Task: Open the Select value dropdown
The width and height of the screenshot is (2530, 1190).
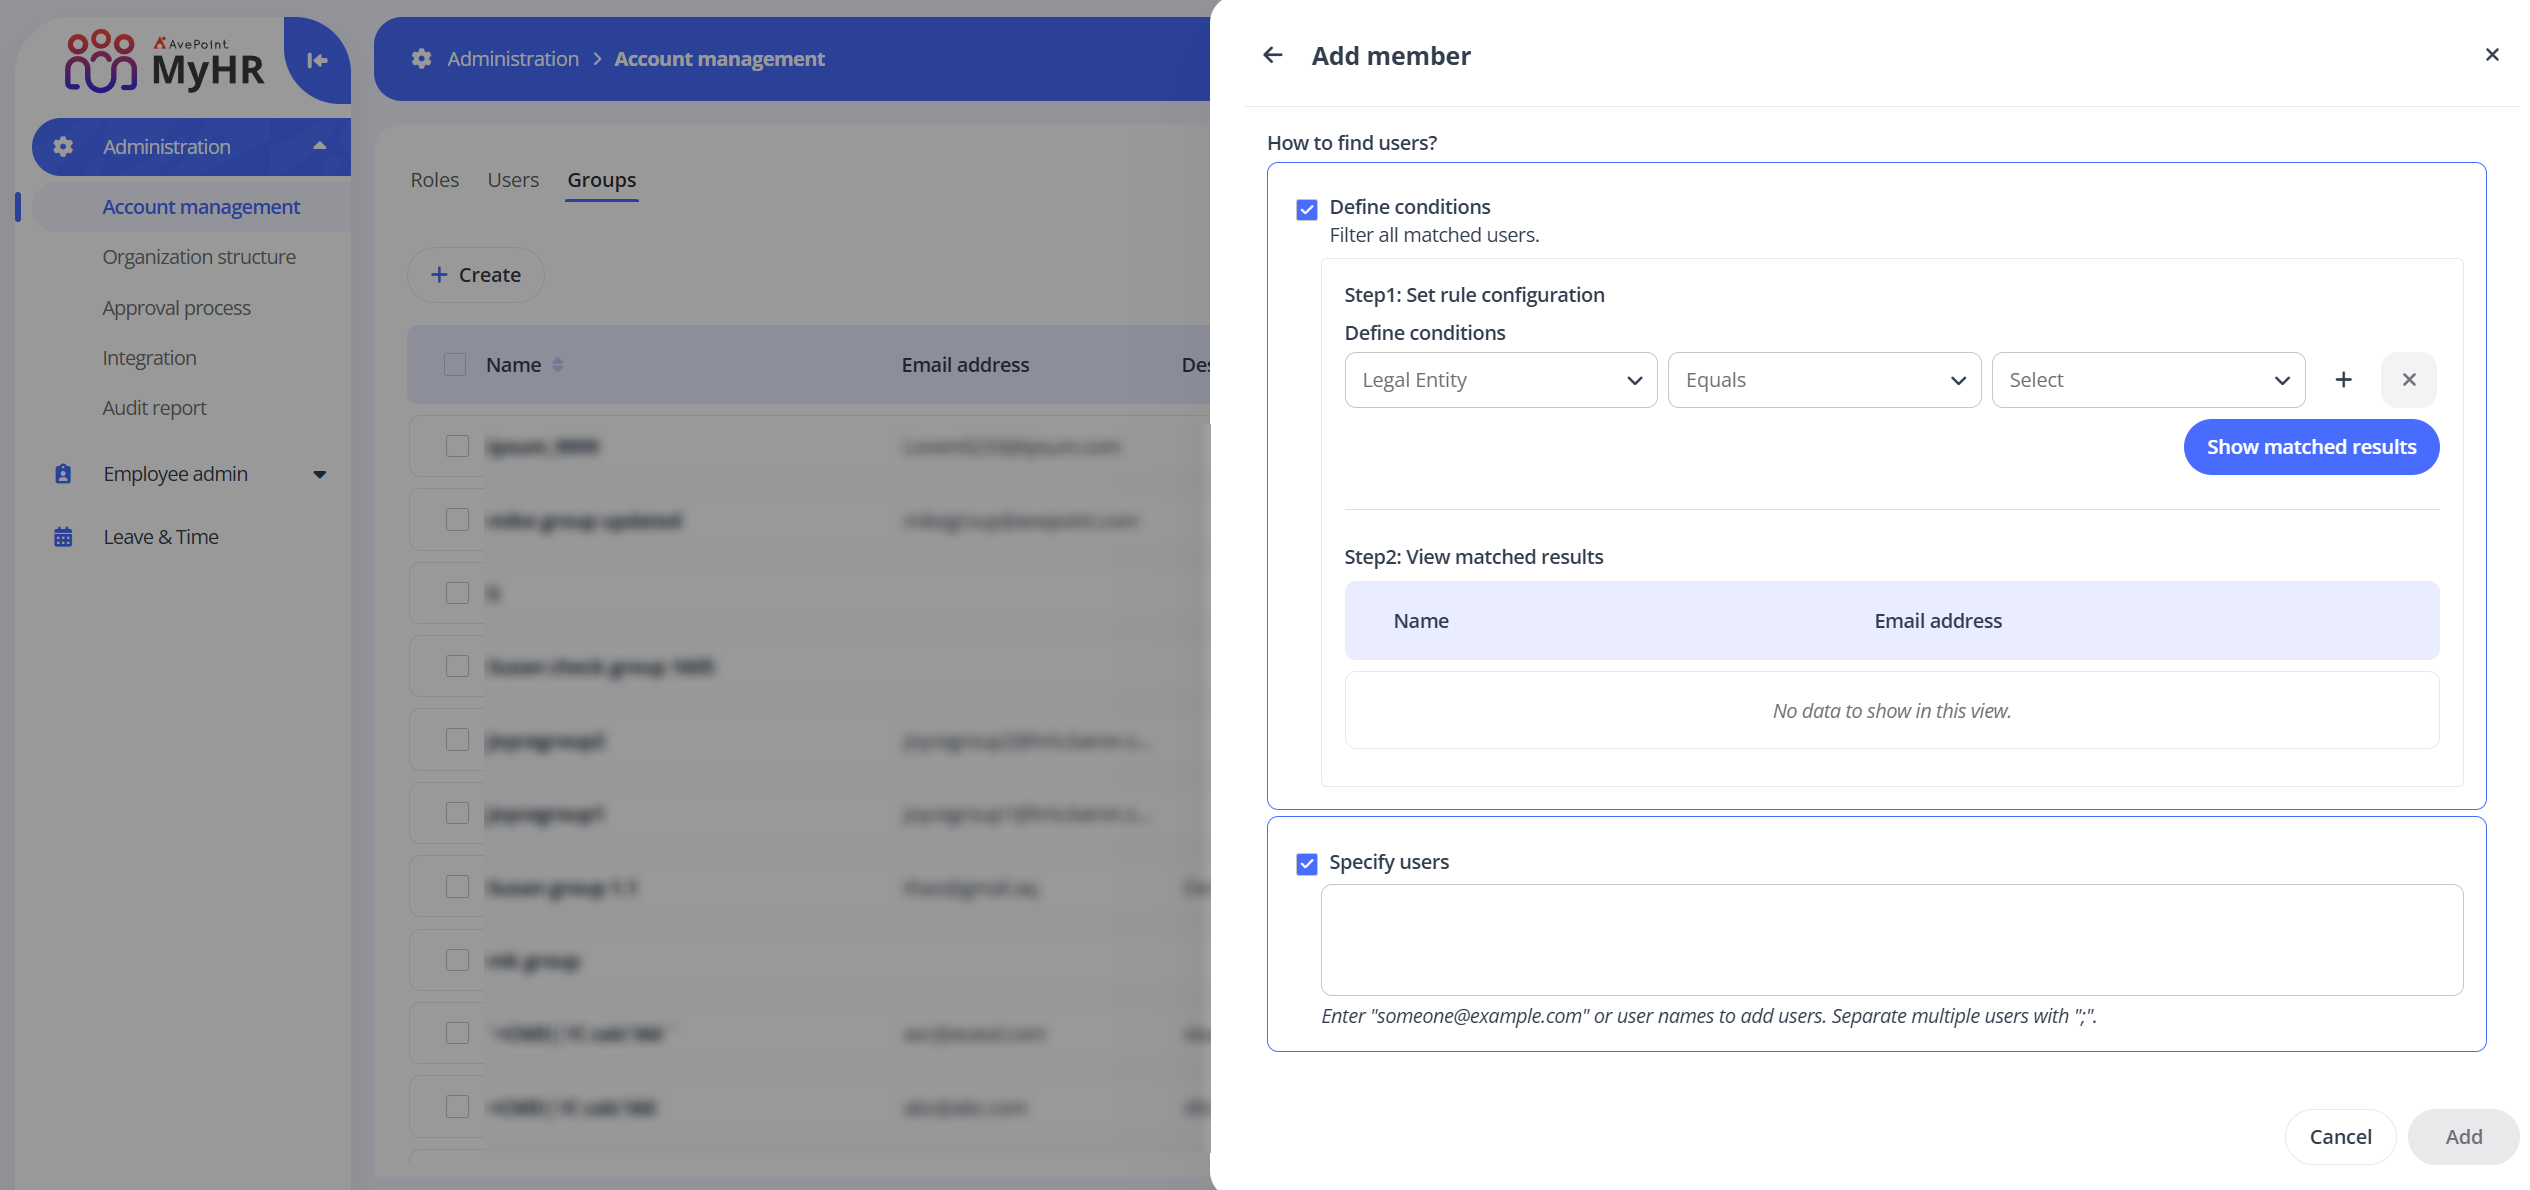Action: pyautogui.click(x=2148, y=380)
